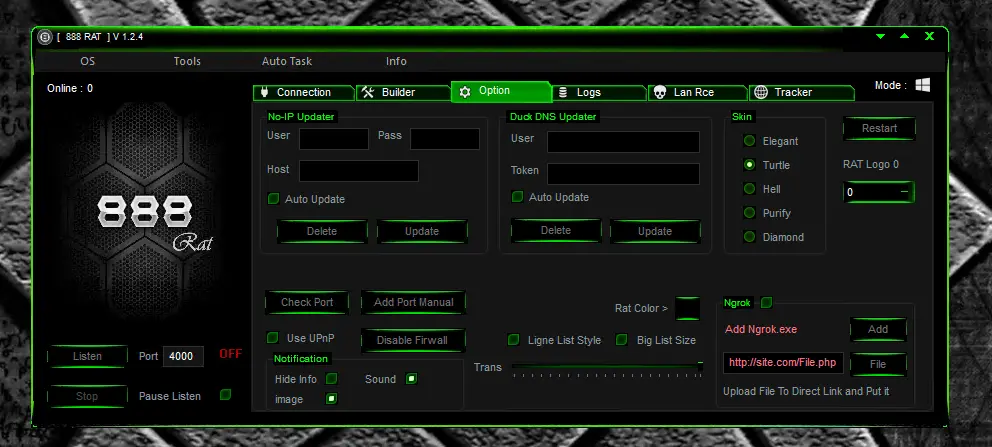Open the Connection tab with plug icon
992x447 pixels.
point(304,92)
